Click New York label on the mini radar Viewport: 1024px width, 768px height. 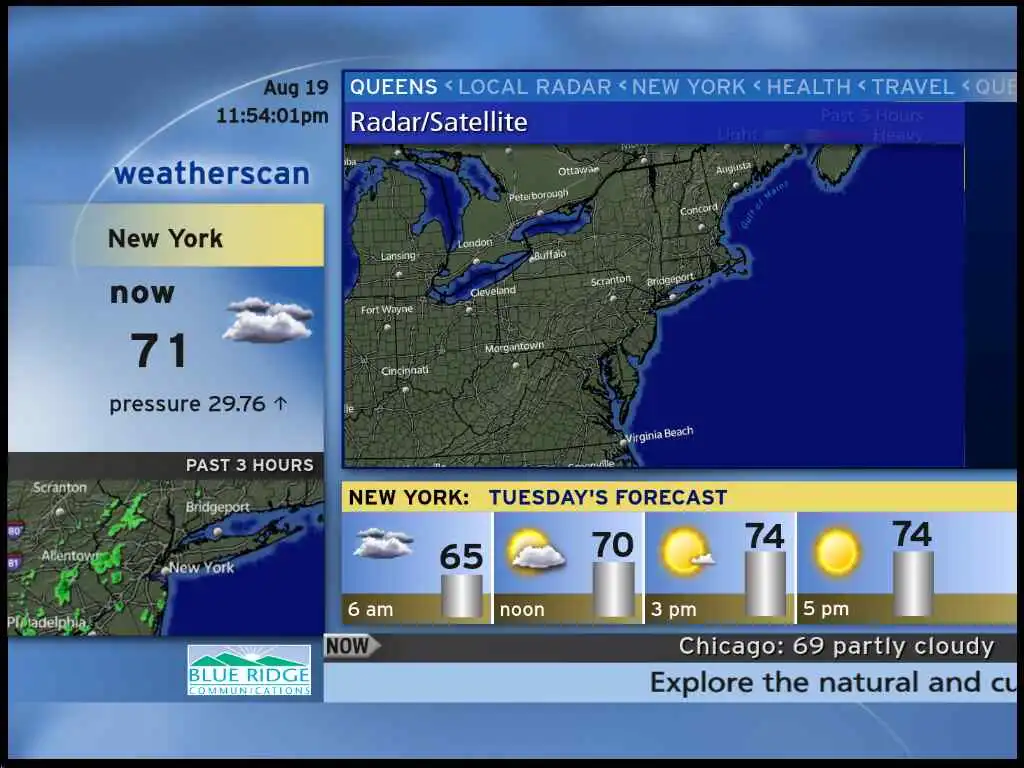tap(201, 568)
